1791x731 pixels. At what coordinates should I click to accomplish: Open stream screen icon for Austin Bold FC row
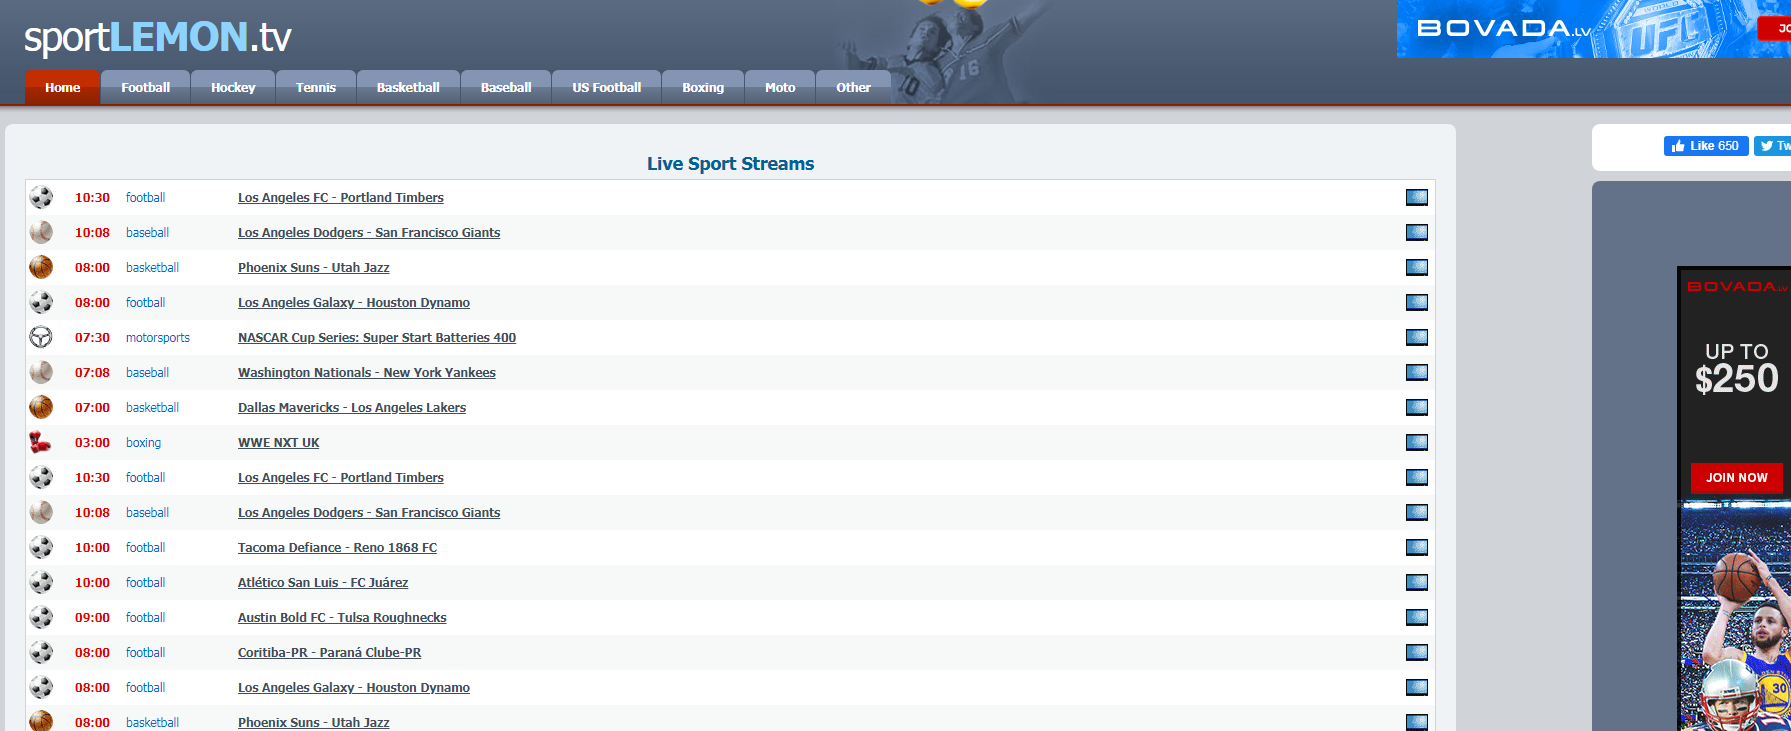1417,617
